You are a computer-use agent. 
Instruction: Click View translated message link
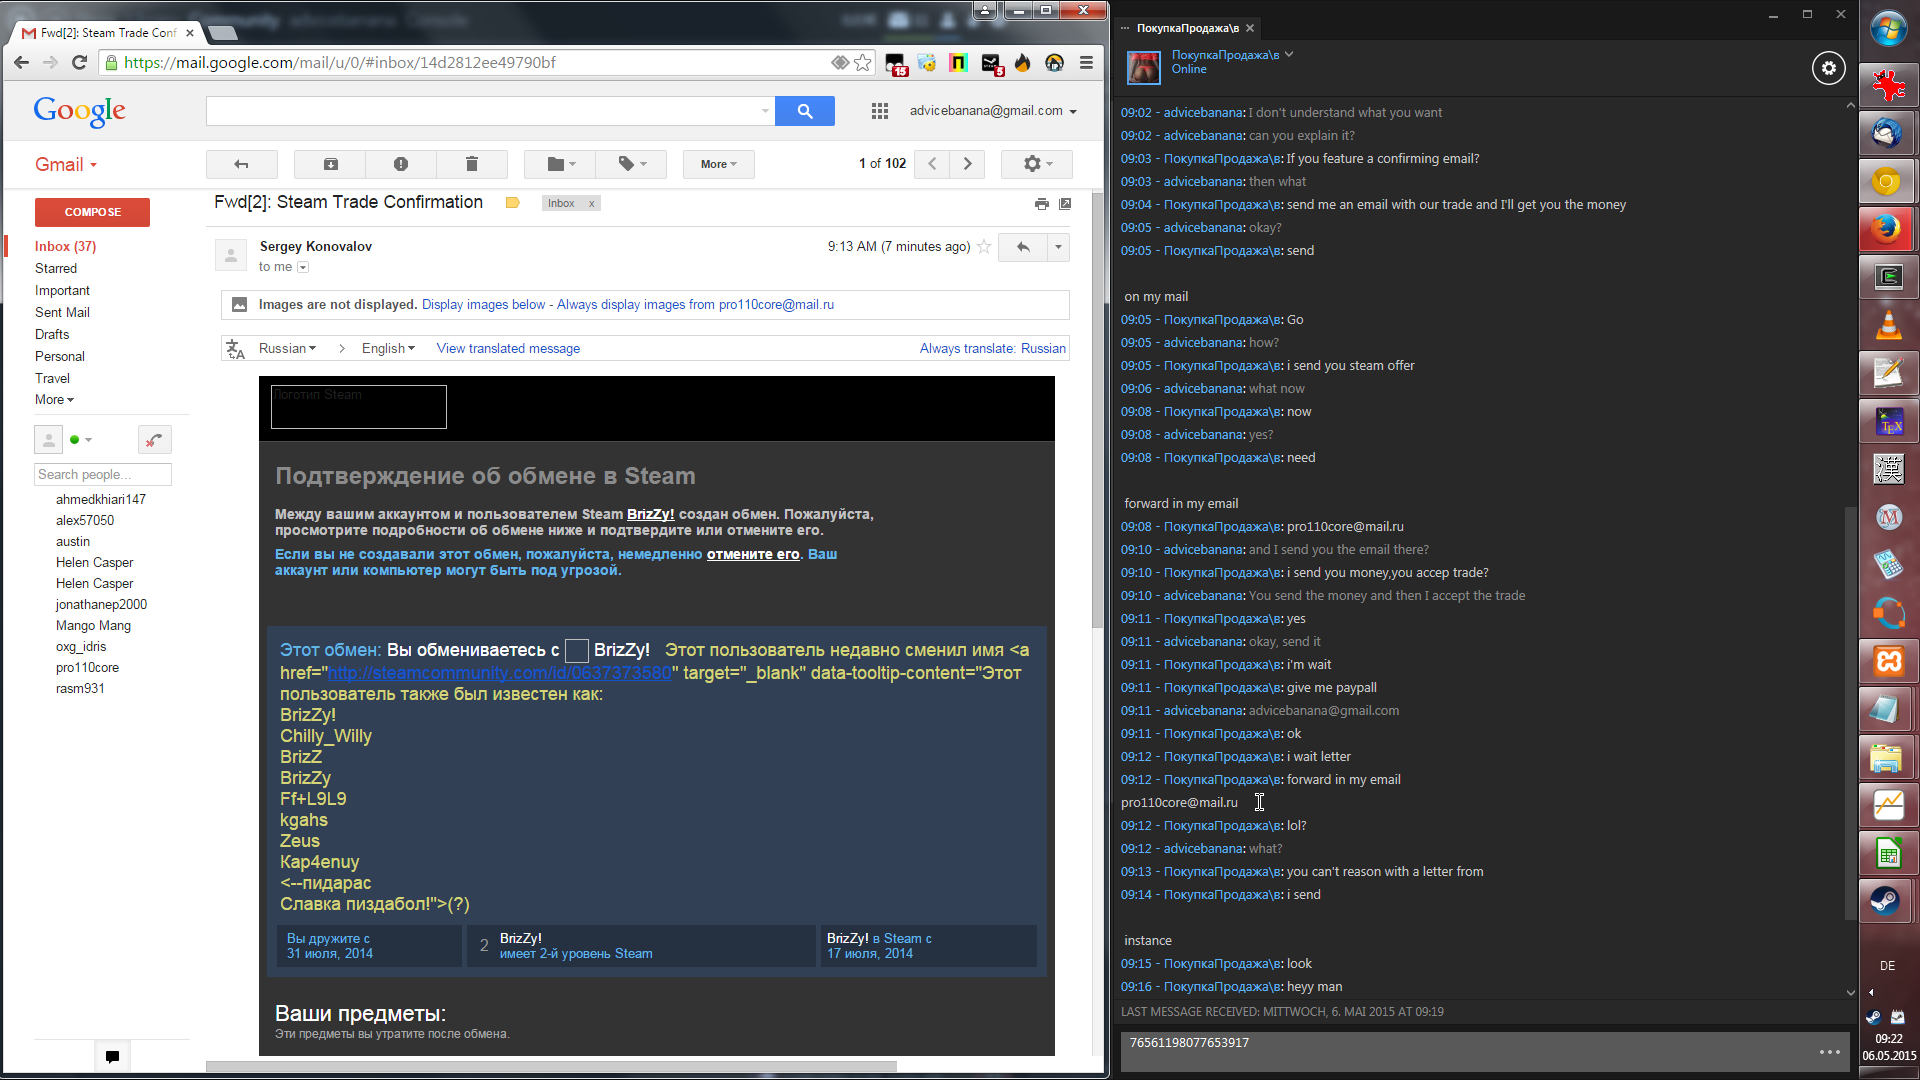(507, 348)
